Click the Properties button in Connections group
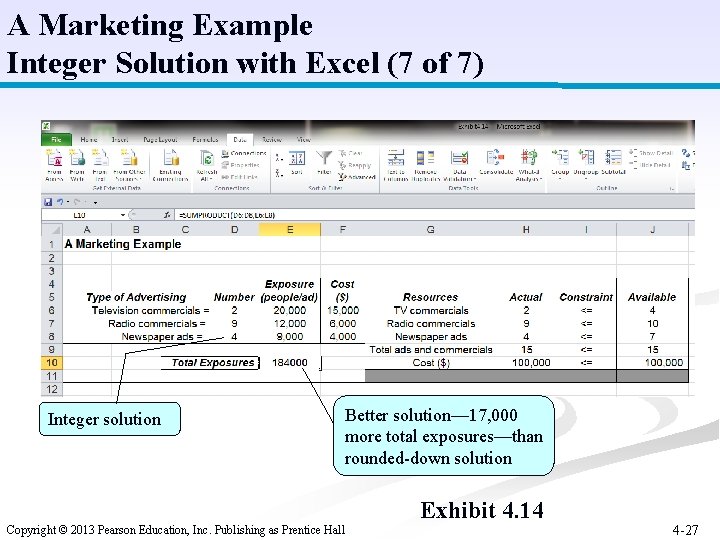Viewport: 720px width, 540px height. 241,165
